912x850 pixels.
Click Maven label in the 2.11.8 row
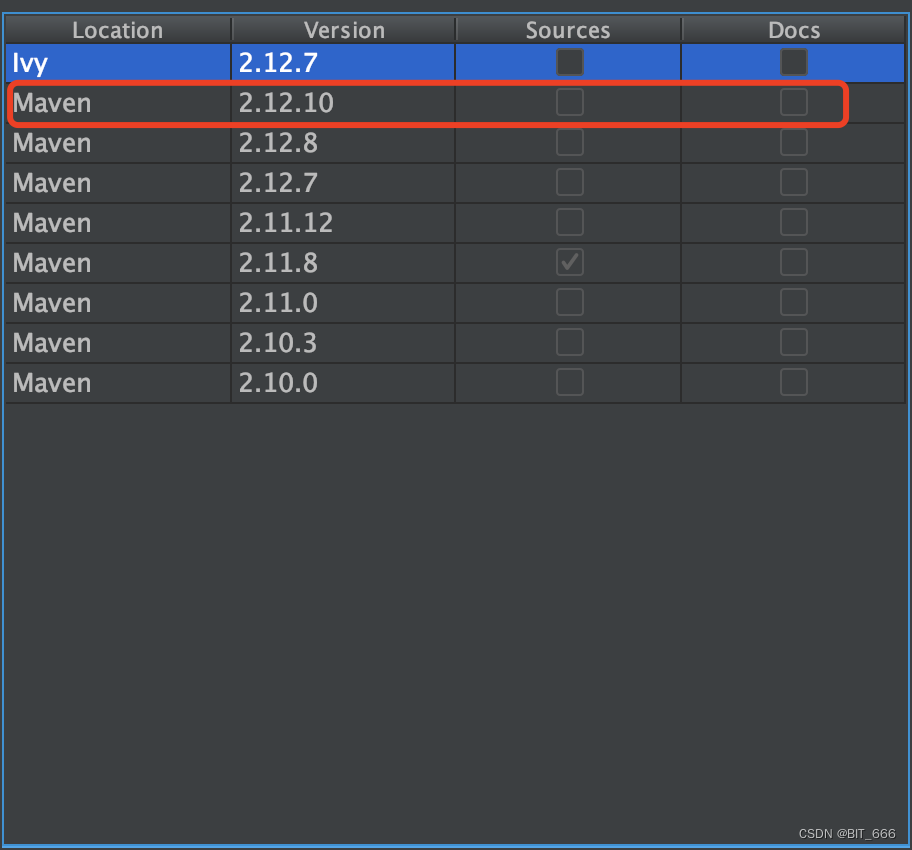52,263
